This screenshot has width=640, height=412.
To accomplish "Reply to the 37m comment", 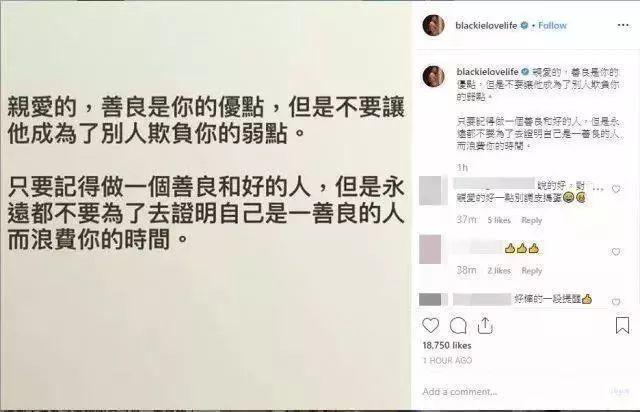I will point(531,220).
